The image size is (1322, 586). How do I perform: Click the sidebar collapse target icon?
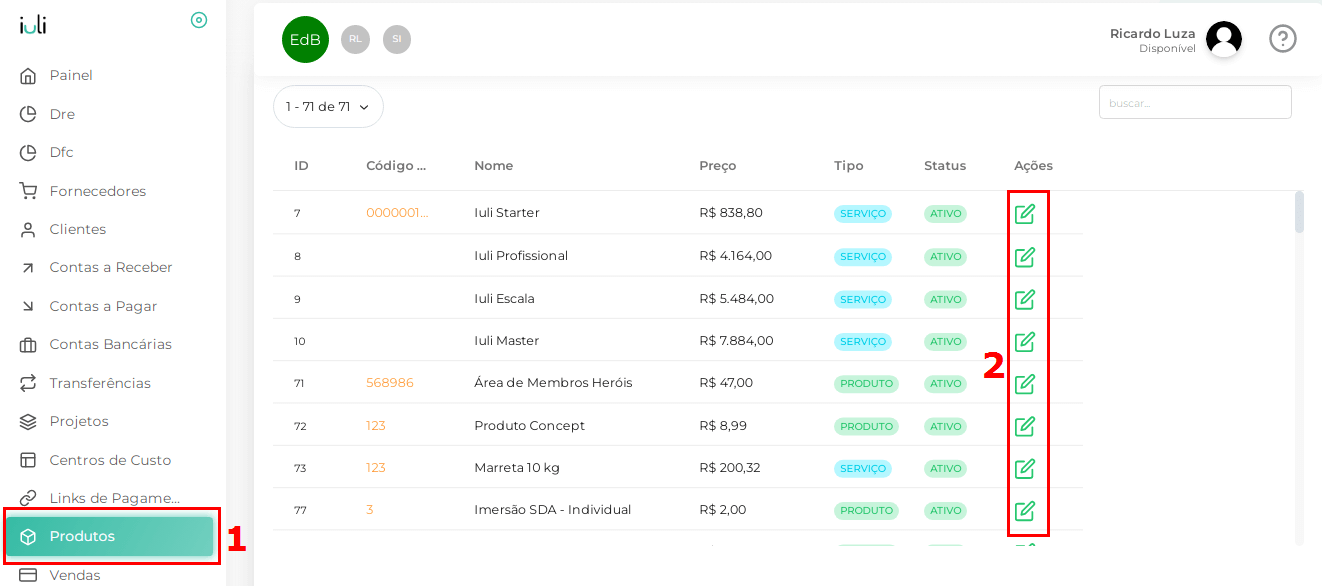click(x=199, y=20)
